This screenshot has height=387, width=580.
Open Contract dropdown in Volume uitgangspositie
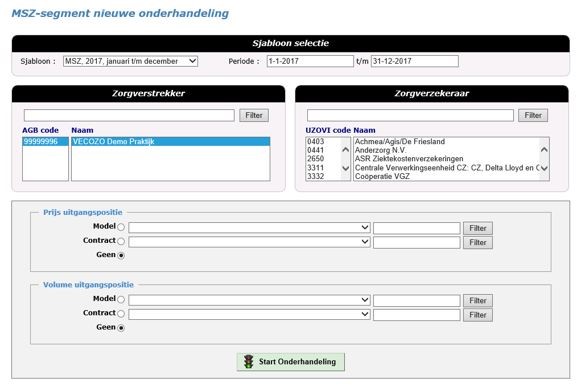click(249, 314)
